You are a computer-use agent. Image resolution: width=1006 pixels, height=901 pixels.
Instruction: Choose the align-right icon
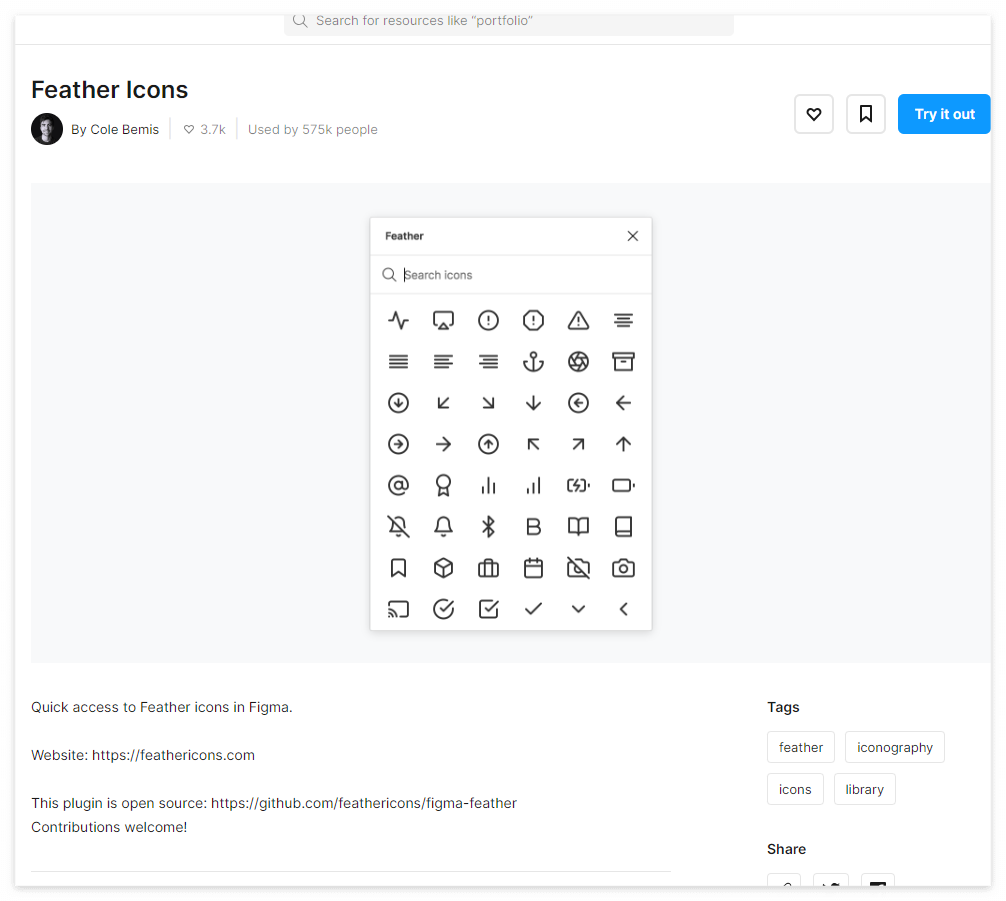[488, 361]
